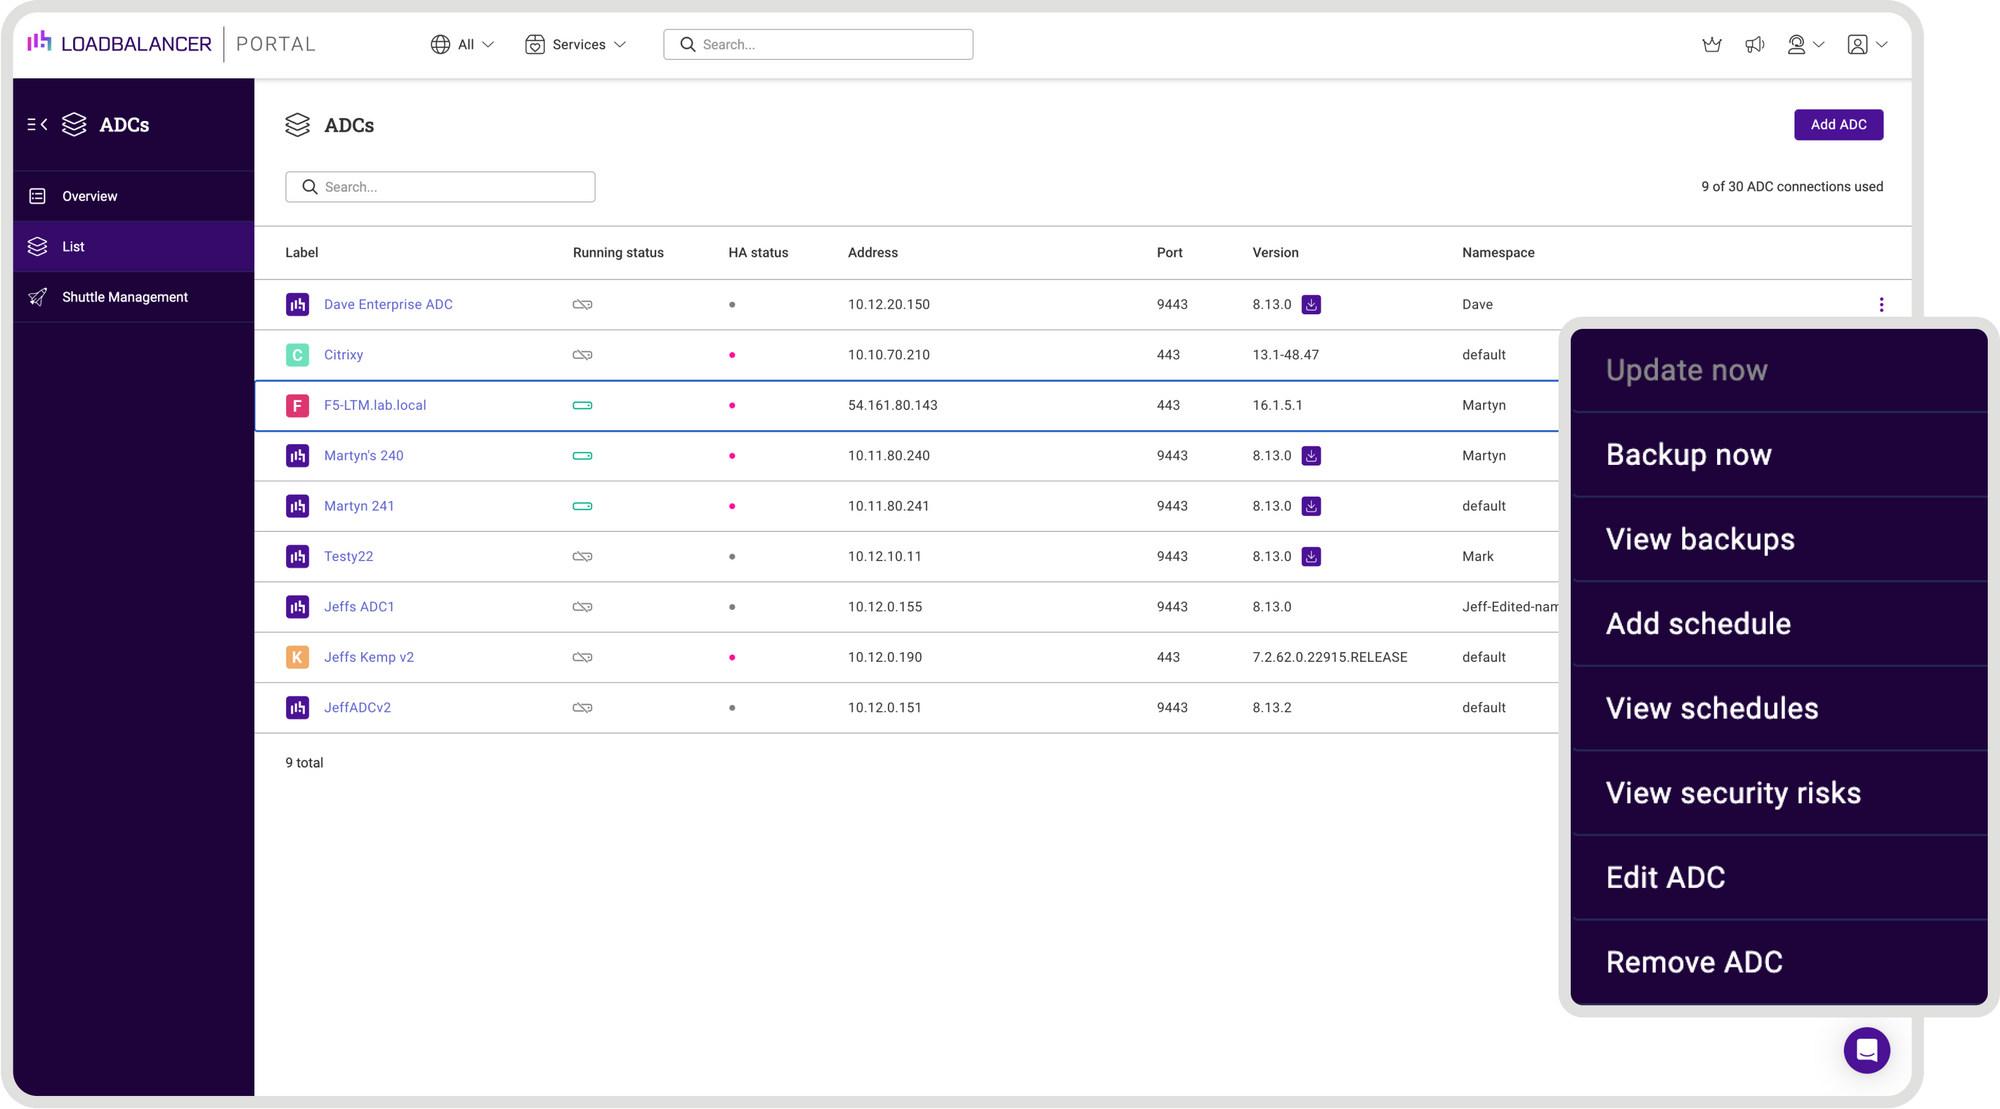Expand the All globe scope dropdown
2000x1109 pixels.
point(462,44)
